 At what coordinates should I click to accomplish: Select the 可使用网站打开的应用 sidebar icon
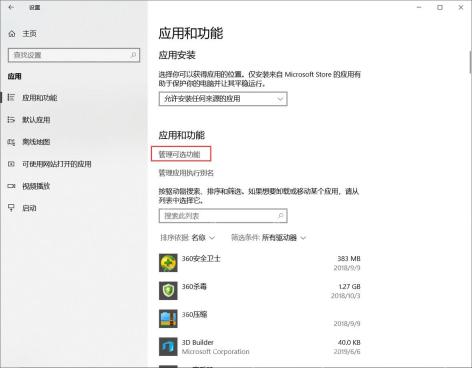[11, 164]
